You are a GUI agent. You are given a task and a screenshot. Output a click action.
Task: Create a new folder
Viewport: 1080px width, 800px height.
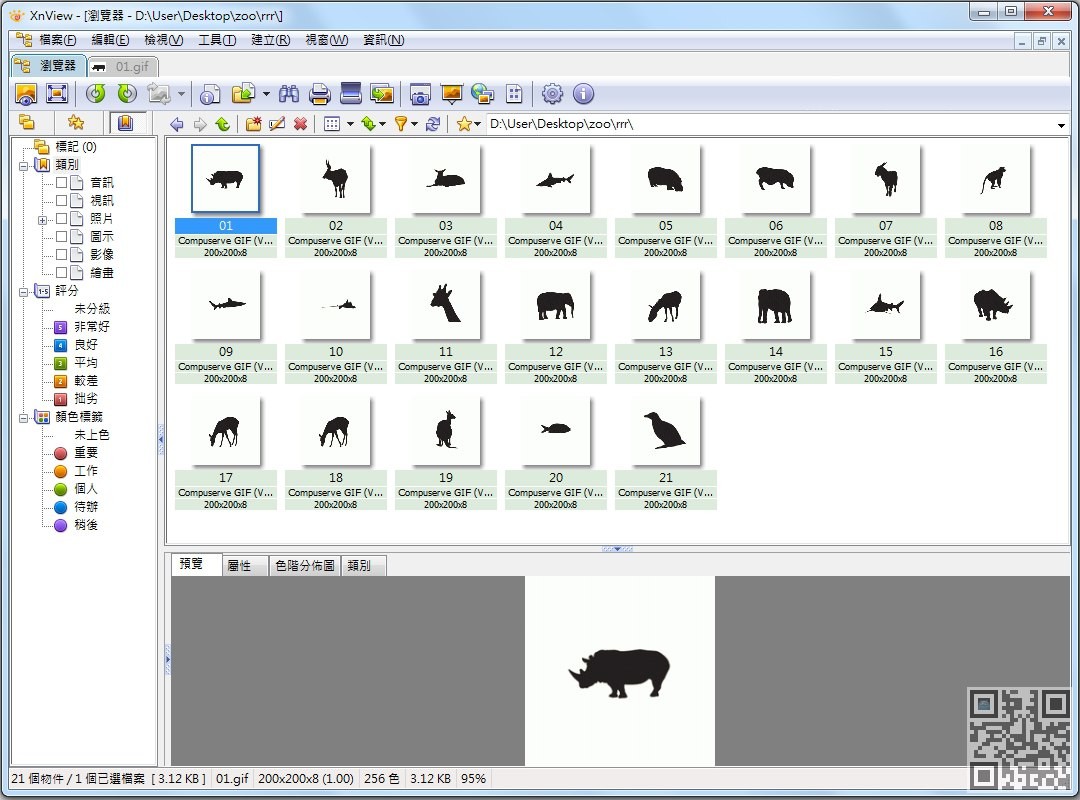pyautogui.click(x=253, y=124)
